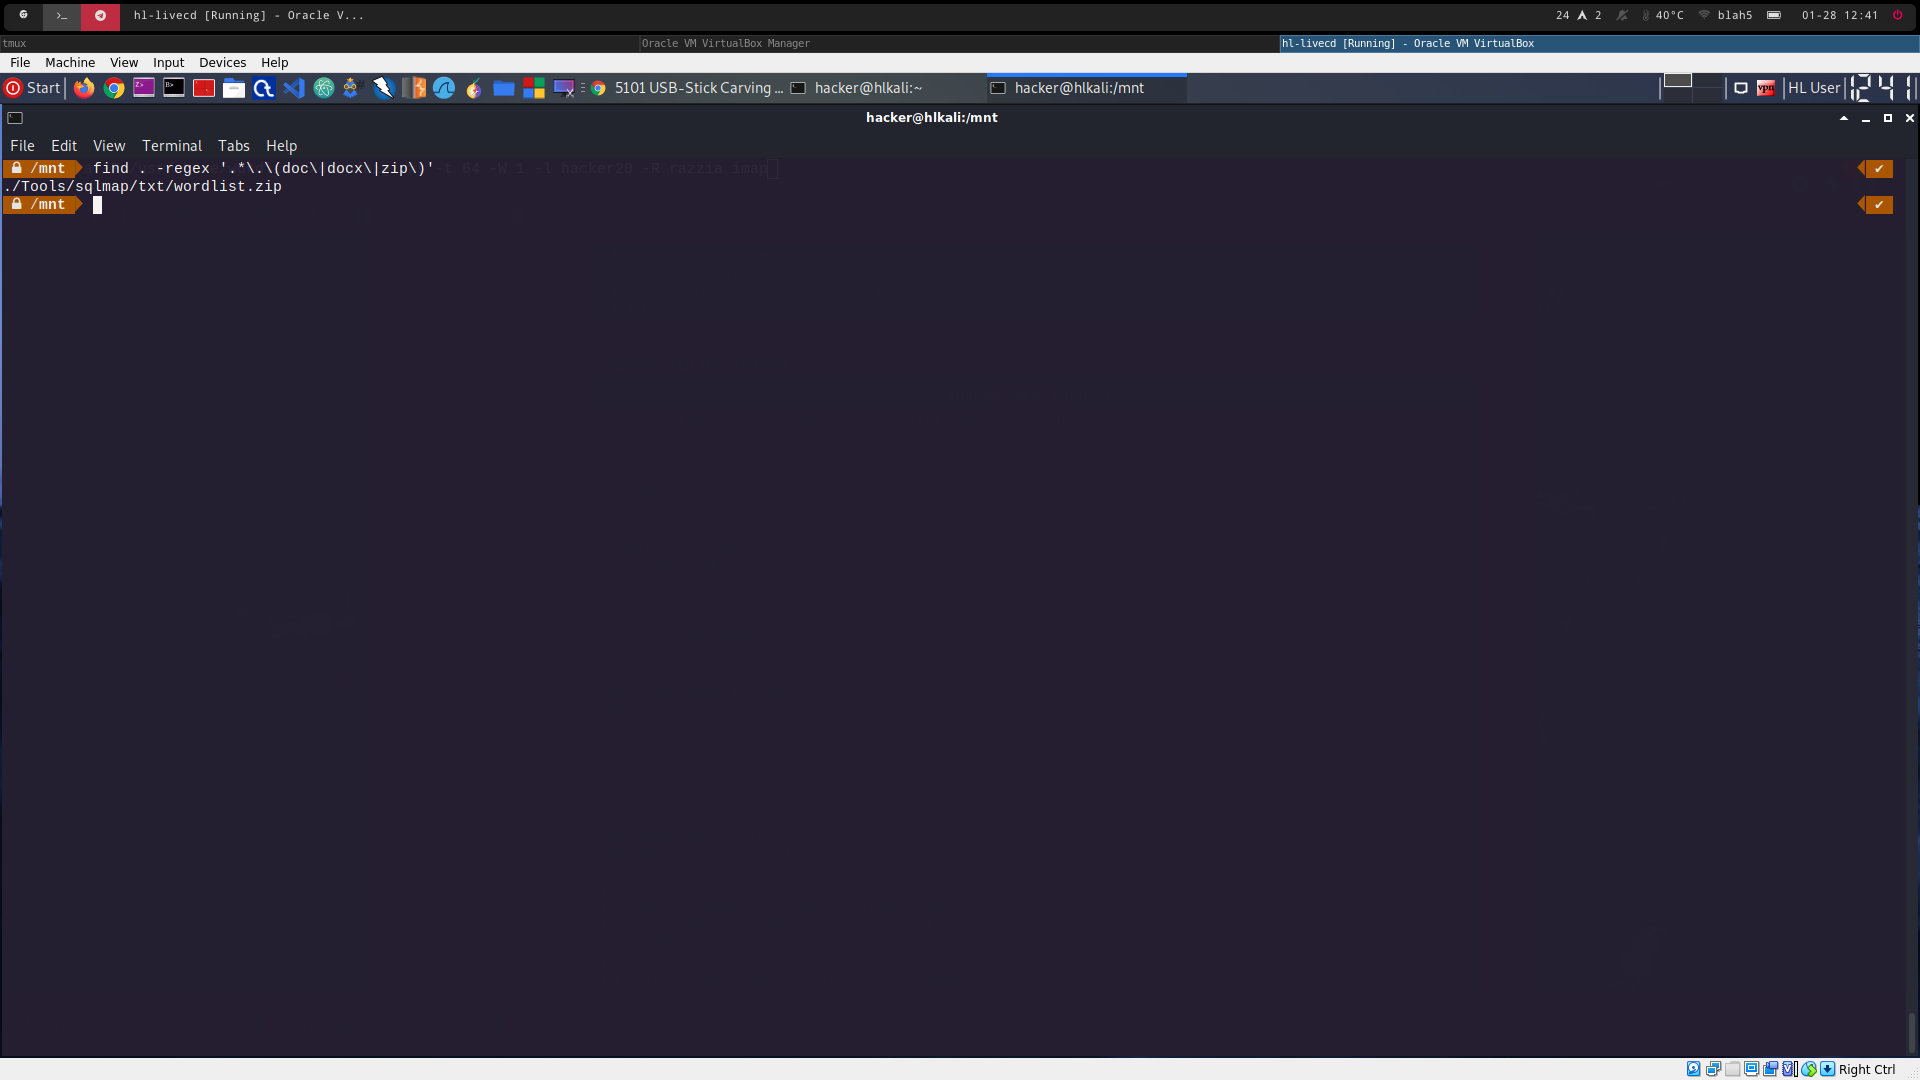The image size is (1920, 1080).
Task: Click the HL User panel button
Action: click(x=1813, y=88)
